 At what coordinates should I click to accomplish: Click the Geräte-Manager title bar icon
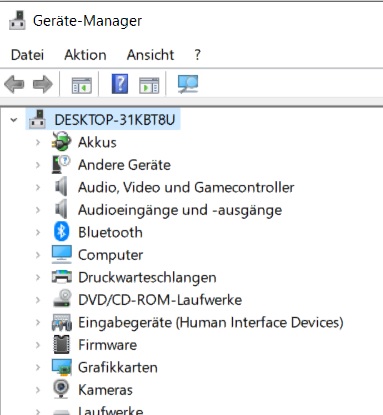tap(17, 21)
